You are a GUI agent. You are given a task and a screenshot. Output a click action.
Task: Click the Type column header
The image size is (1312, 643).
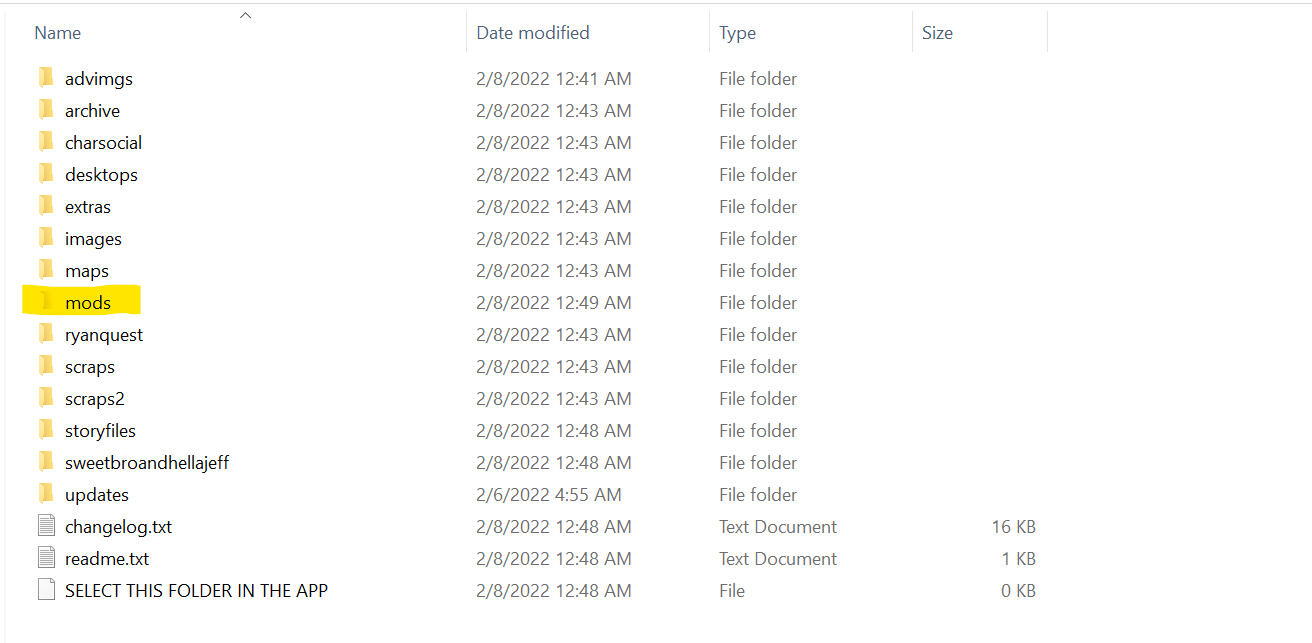(x=737, y=33)
